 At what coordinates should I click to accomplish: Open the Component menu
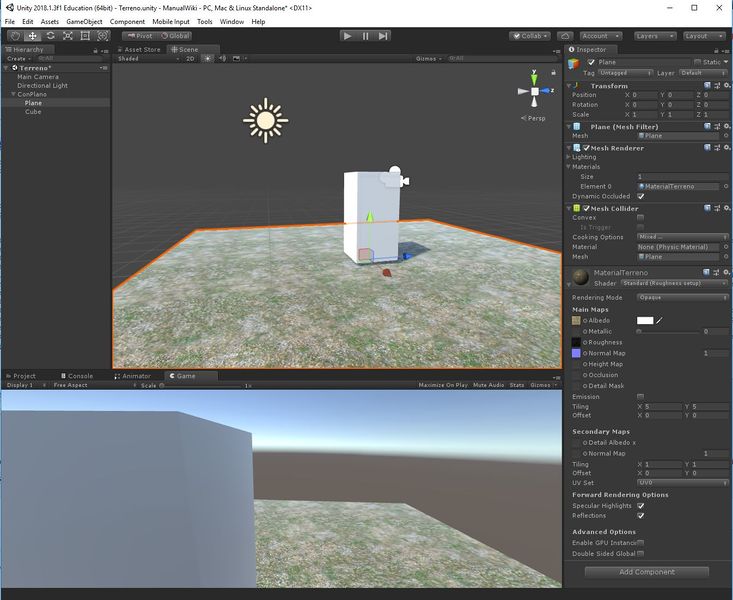[x=127, y=22]
